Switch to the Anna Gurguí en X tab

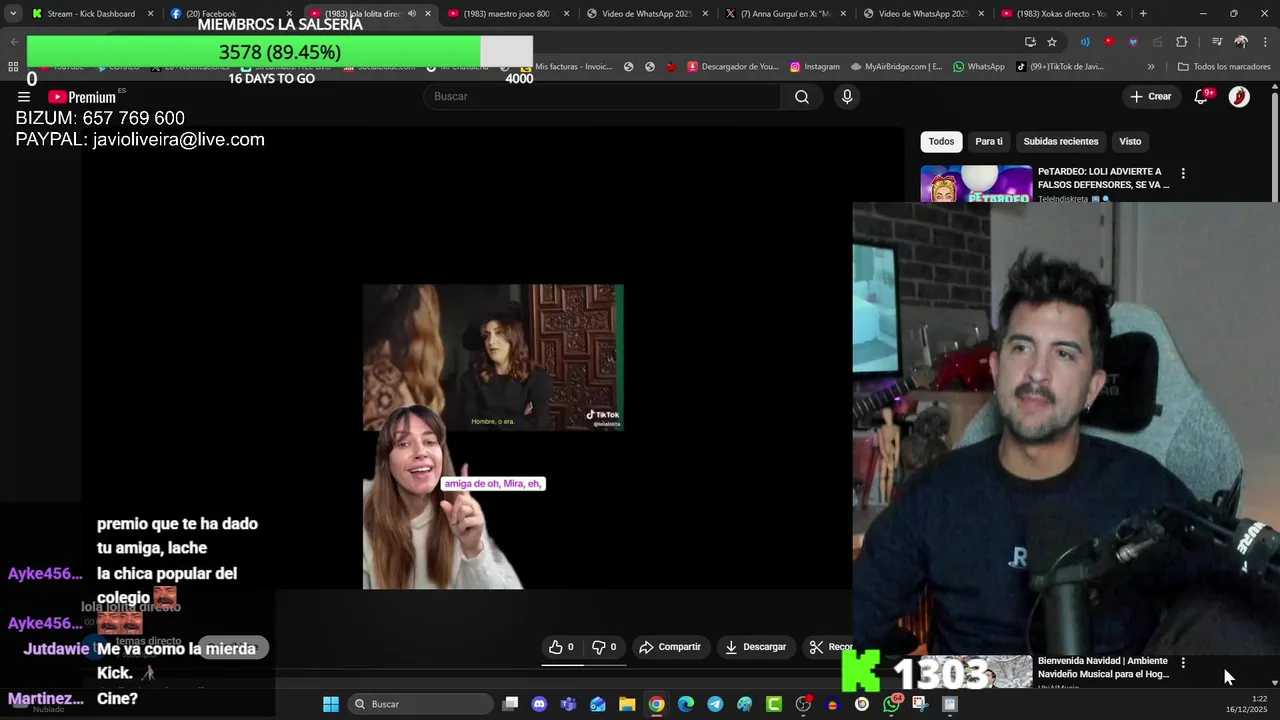[785, 14]
